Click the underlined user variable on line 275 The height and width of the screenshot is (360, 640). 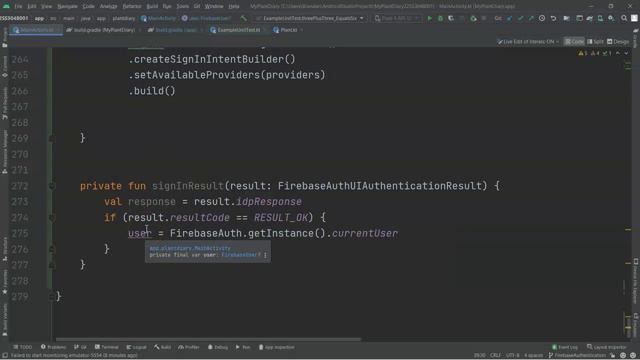tap(140, 233)
